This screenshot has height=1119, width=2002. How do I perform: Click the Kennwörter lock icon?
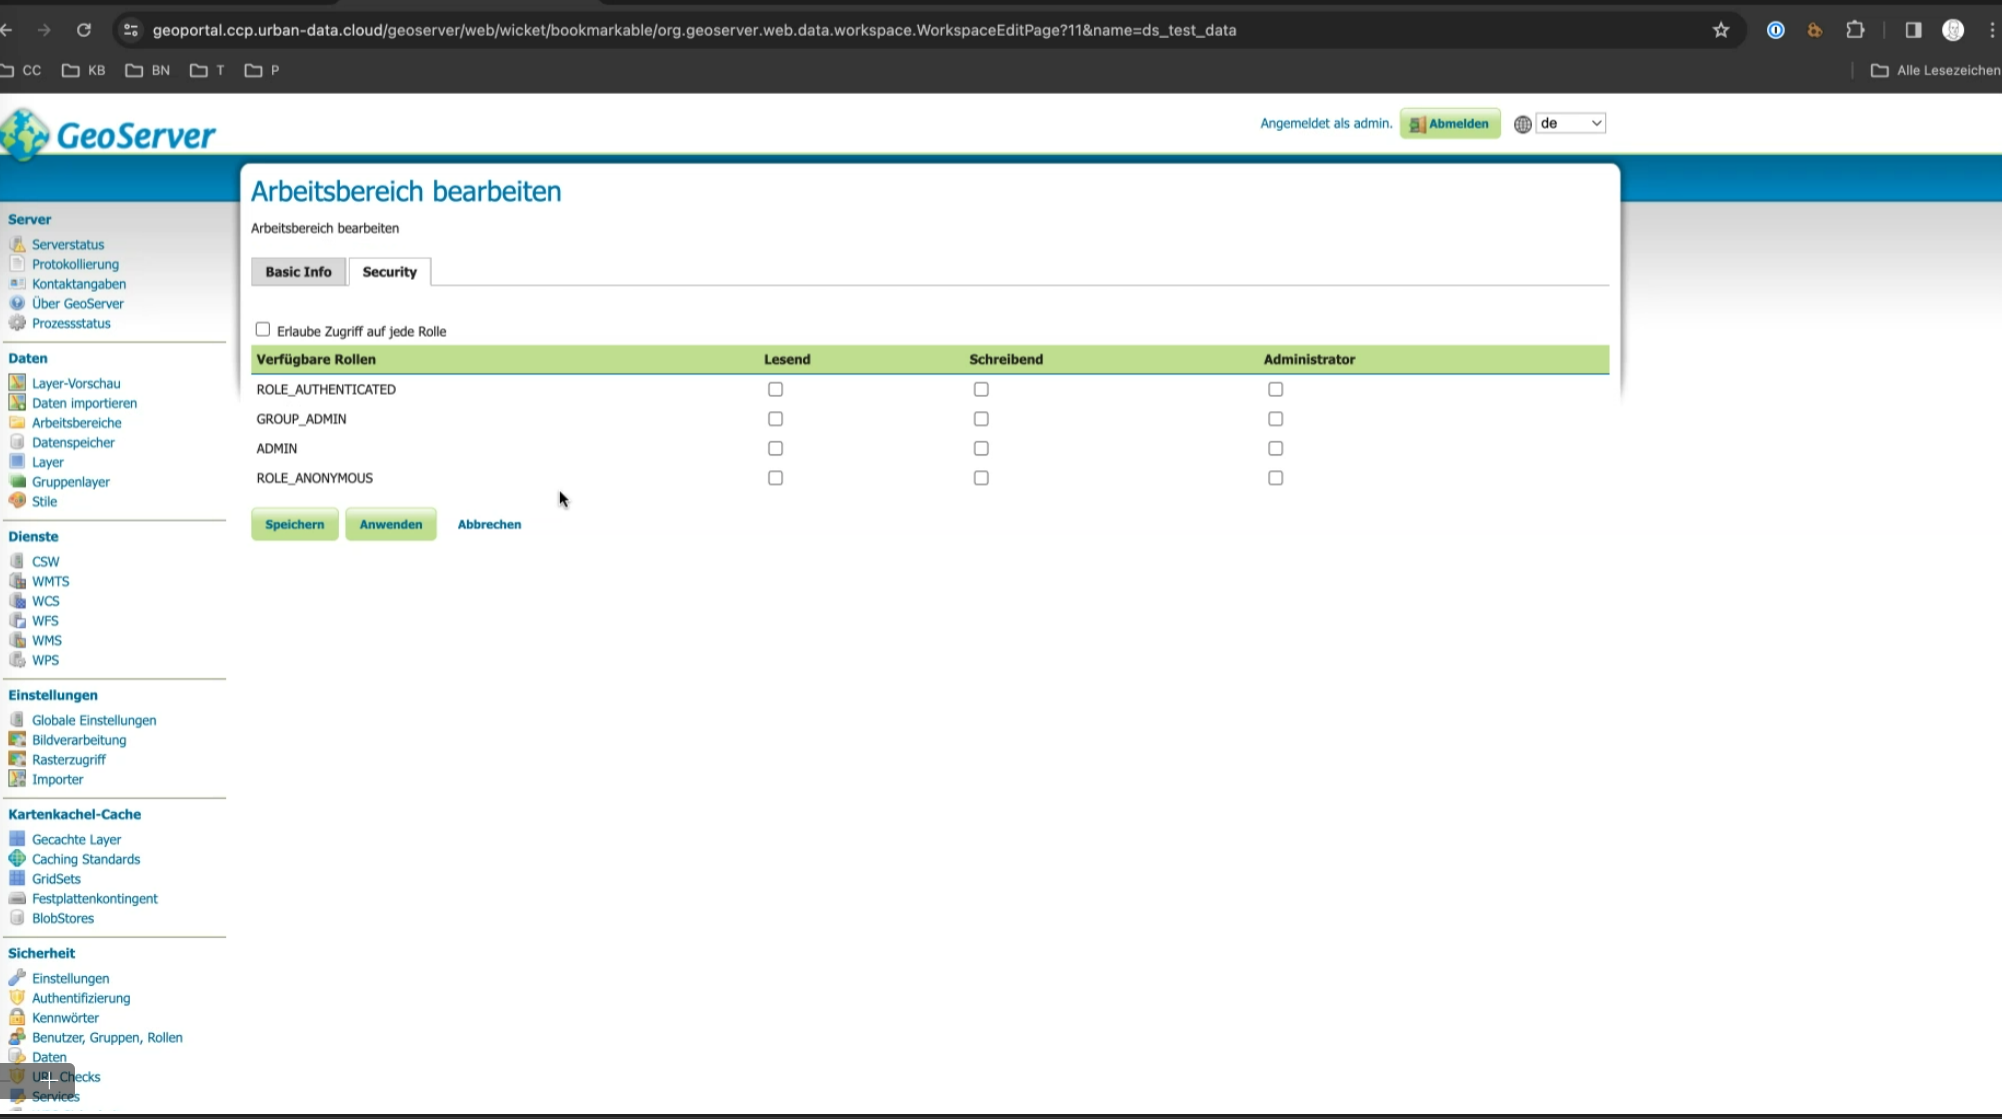pyautogui.click(x=17, y=1017)
